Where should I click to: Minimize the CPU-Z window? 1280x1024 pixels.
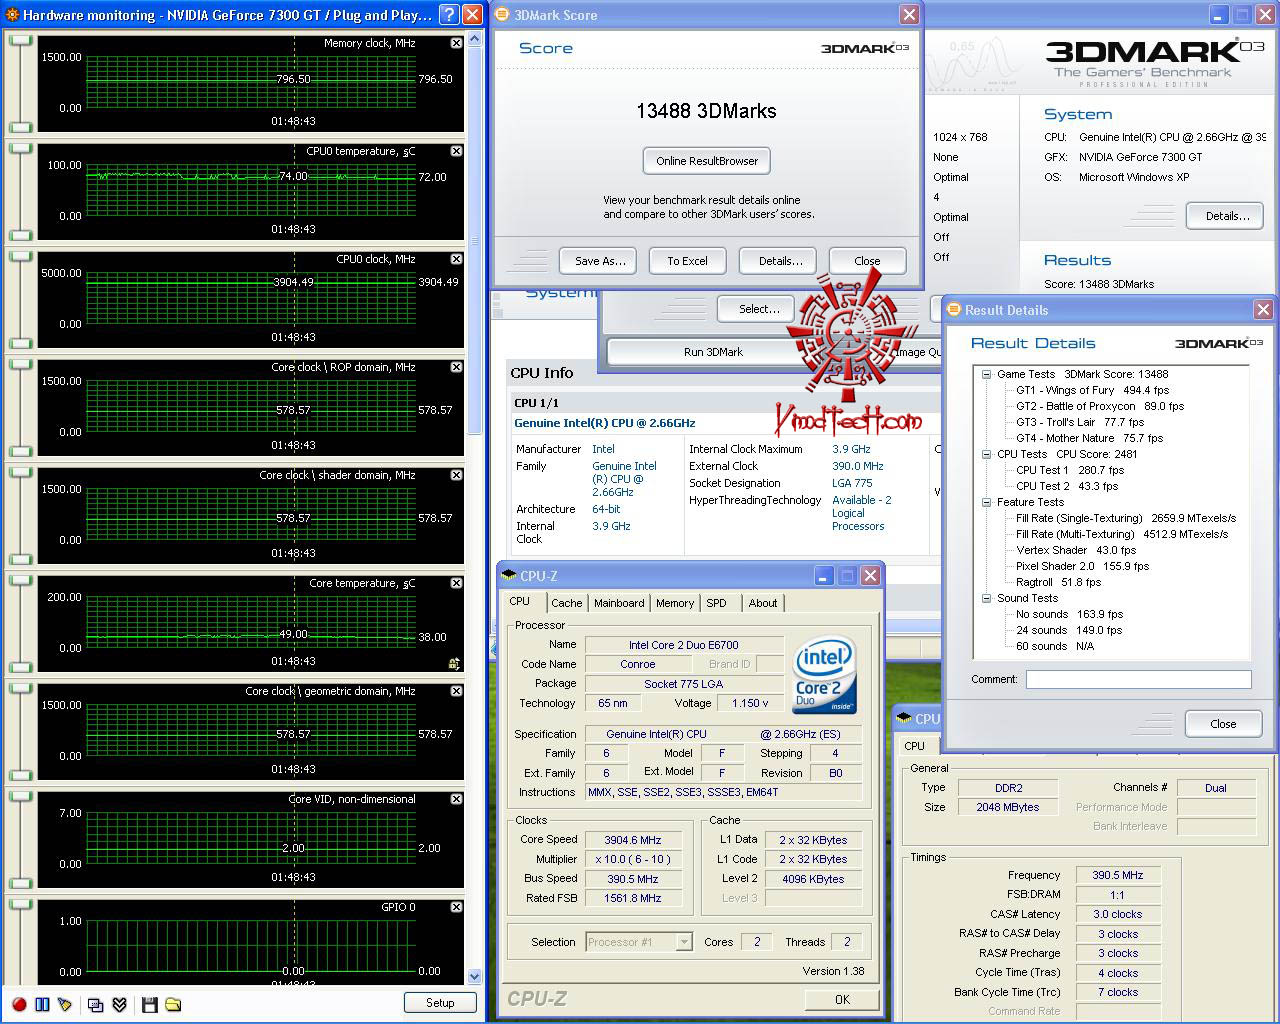coord(823,576)
